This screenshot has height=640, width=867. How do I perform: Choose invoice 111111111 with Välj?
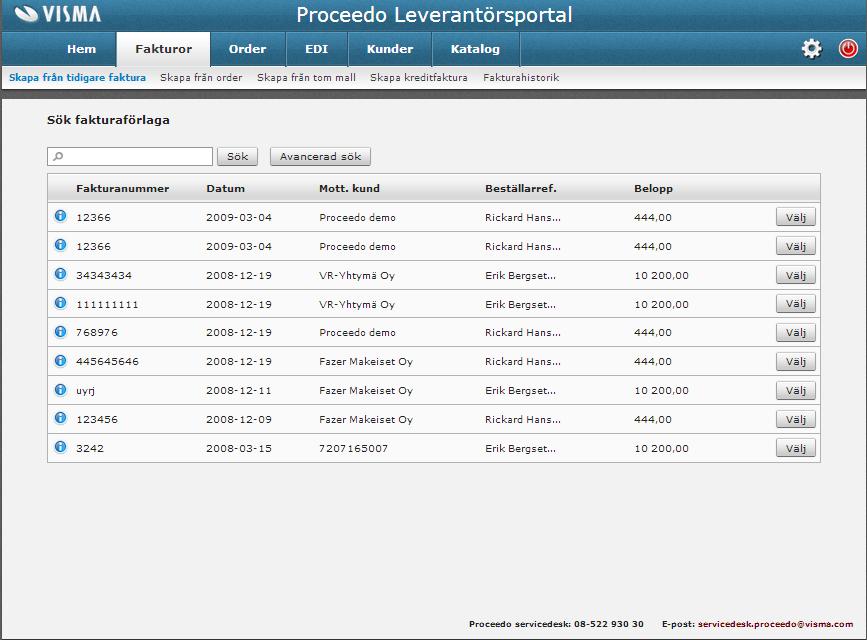(x=796, y=304)
